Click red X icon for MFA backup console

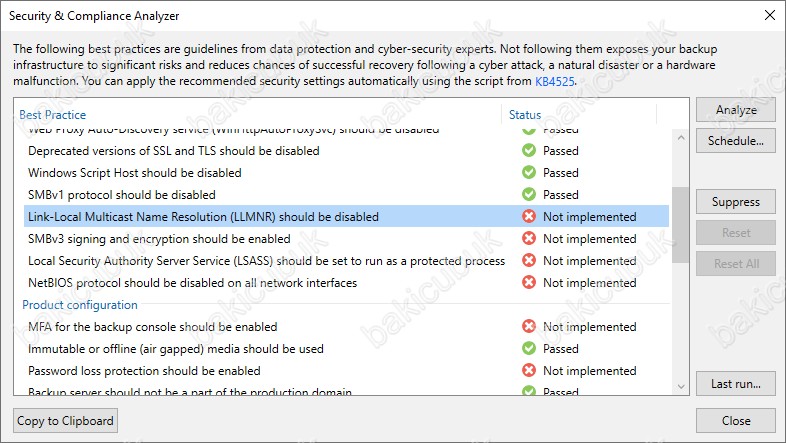click(528, 326)
